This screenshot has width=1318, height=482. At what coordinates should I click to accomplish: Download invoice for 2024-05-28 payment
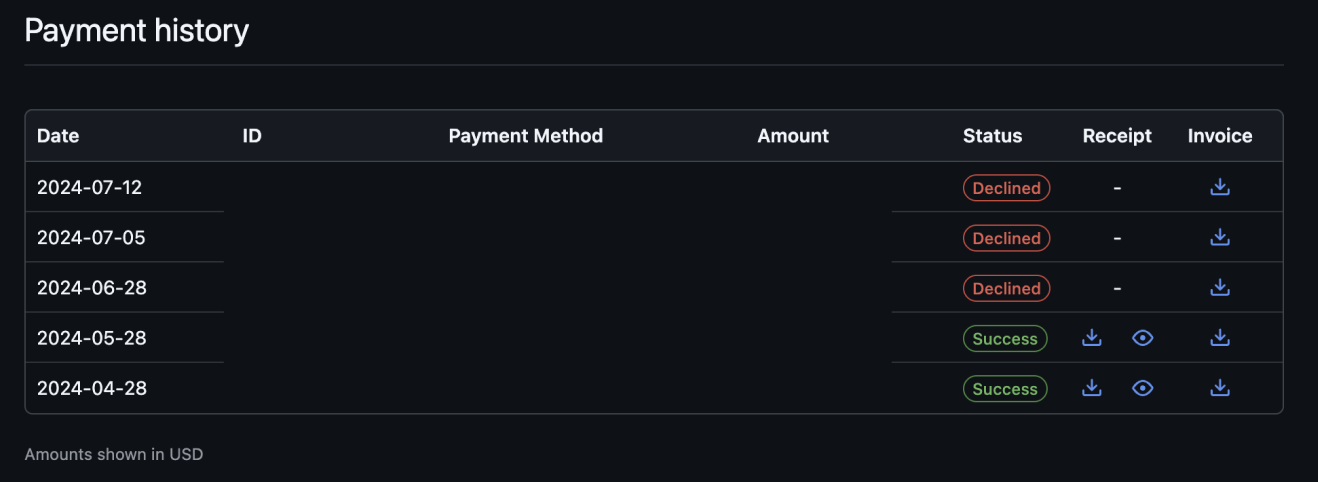[x=1219, y=338]
